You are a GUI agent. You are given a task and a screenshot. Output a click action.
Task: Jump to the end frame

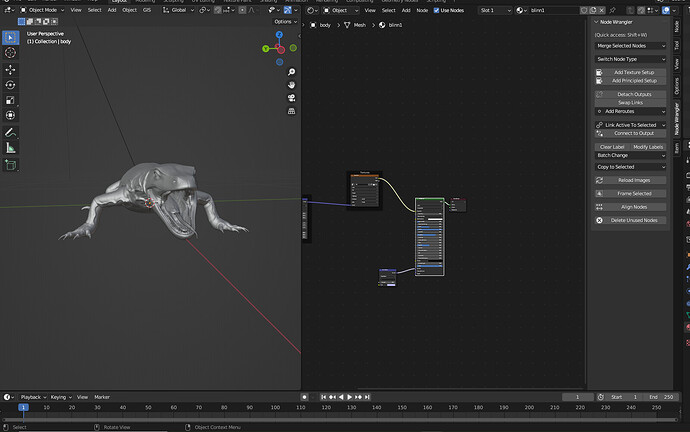point(367,397)
